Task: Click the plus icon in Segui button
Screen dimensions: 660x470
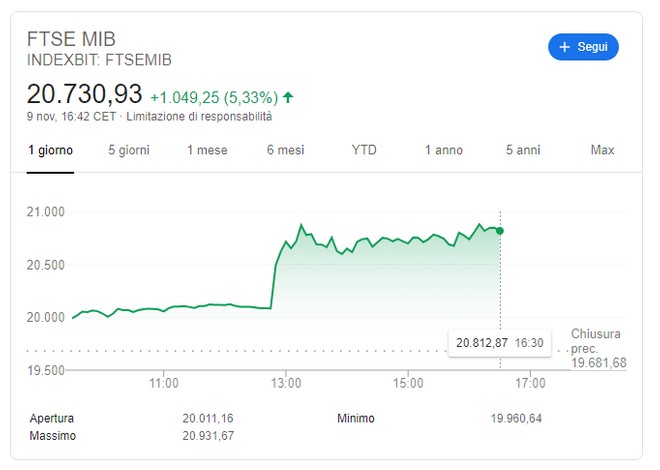Action: 564,47
